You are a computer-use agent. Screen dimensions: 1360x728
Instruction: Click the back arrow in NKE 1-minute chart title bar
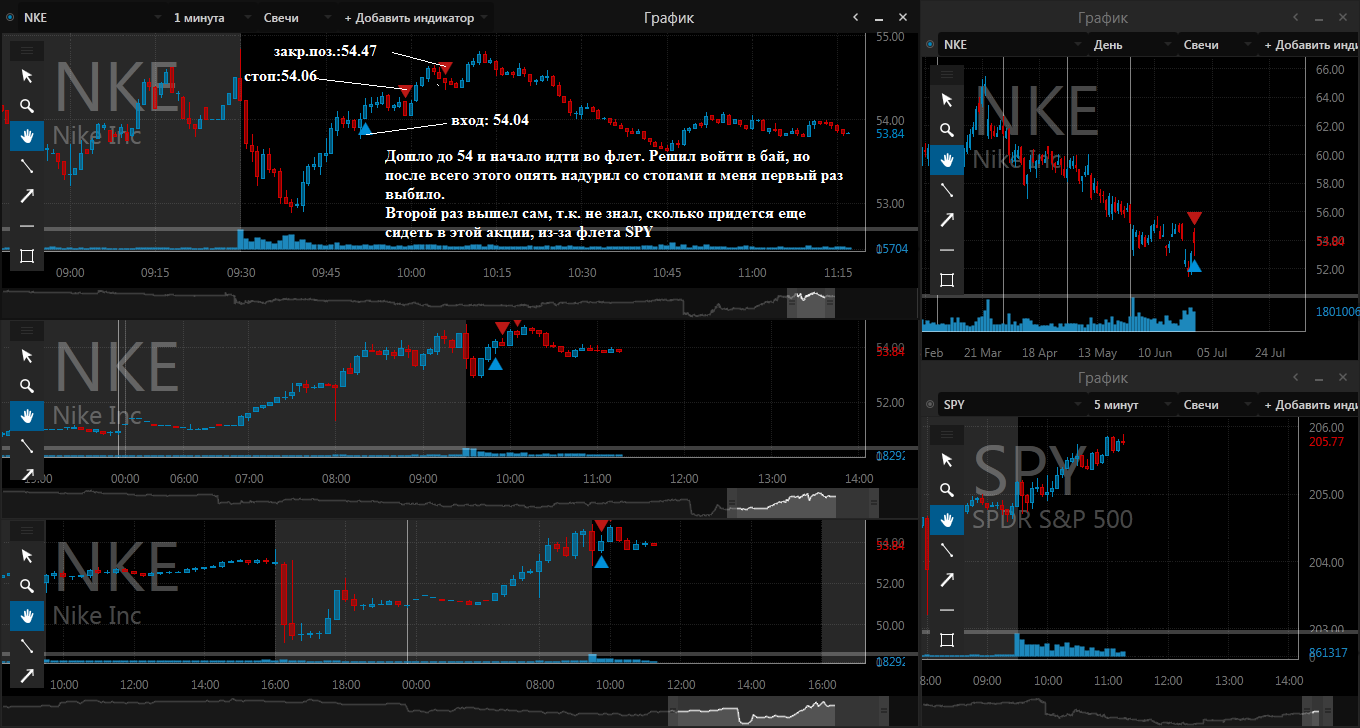tap(856, 17)
